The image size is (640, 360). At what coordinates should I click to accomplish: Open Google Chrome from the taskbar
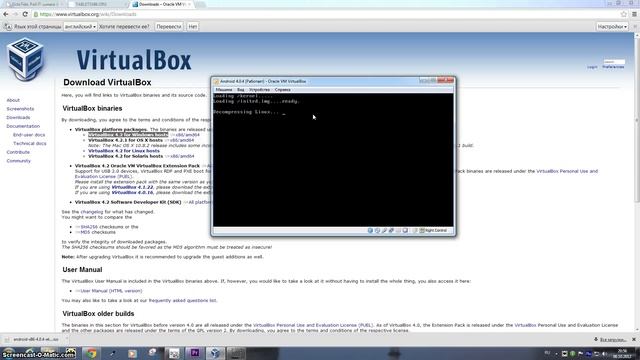pos(91,353)
